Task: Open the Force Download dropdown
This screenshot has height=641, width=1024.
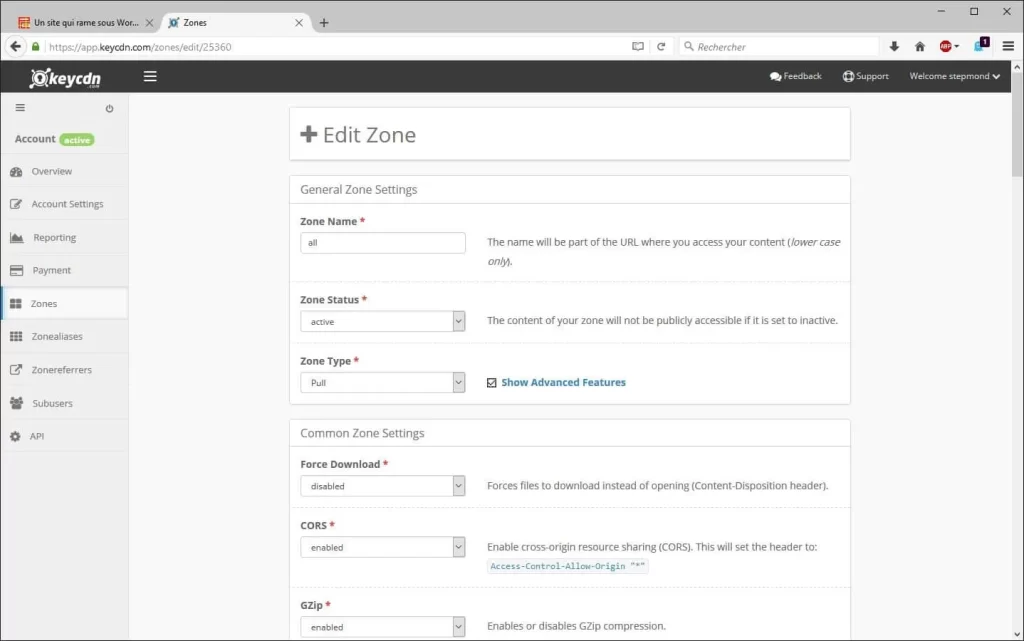Action: pyautogui.click(x=383, y=486)
